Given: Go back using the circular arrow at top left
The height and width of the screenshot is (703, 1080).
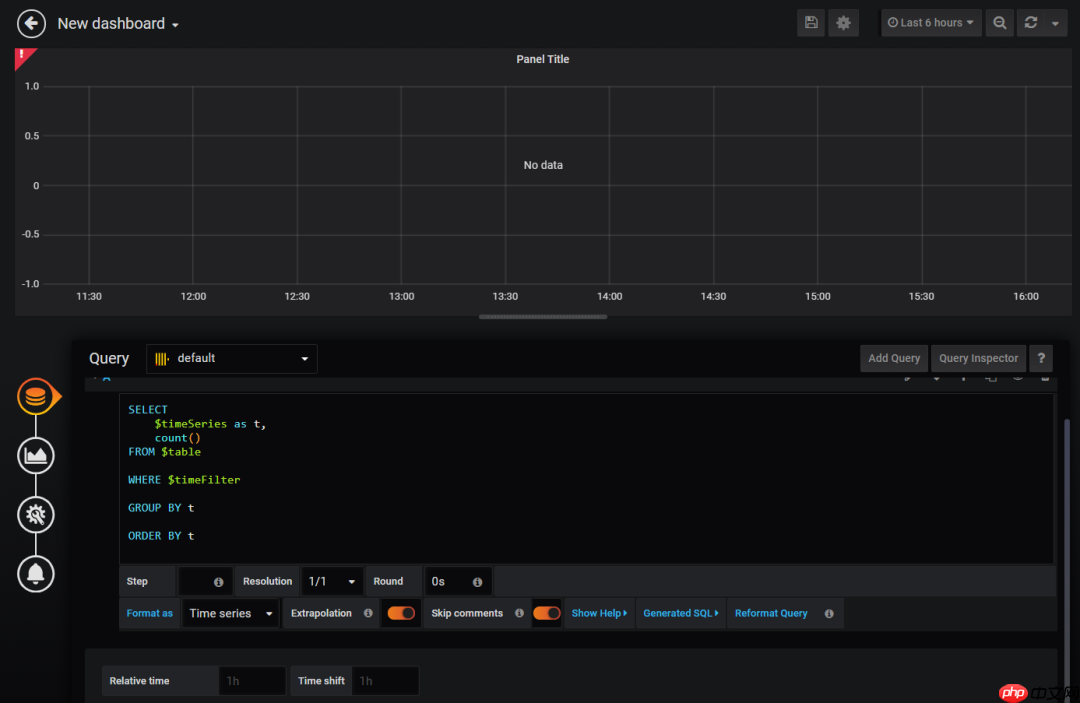Looking at the screenshot, I should pos(30,23).
